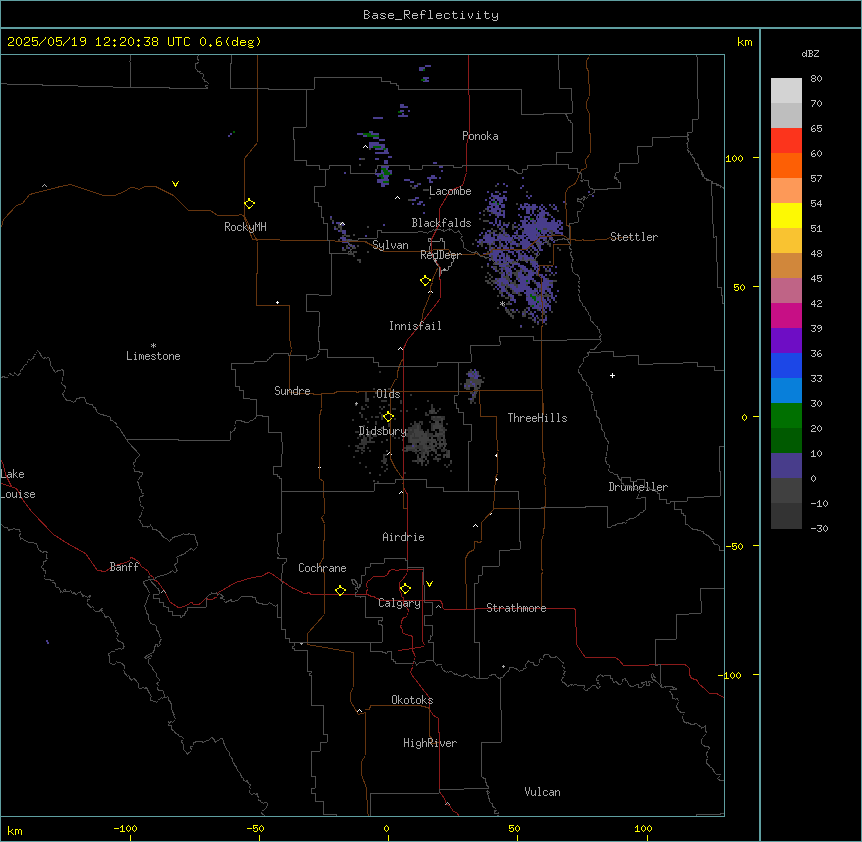Click the Limestone label
Viewport: 862px width, 842px height.
point(153,356)
